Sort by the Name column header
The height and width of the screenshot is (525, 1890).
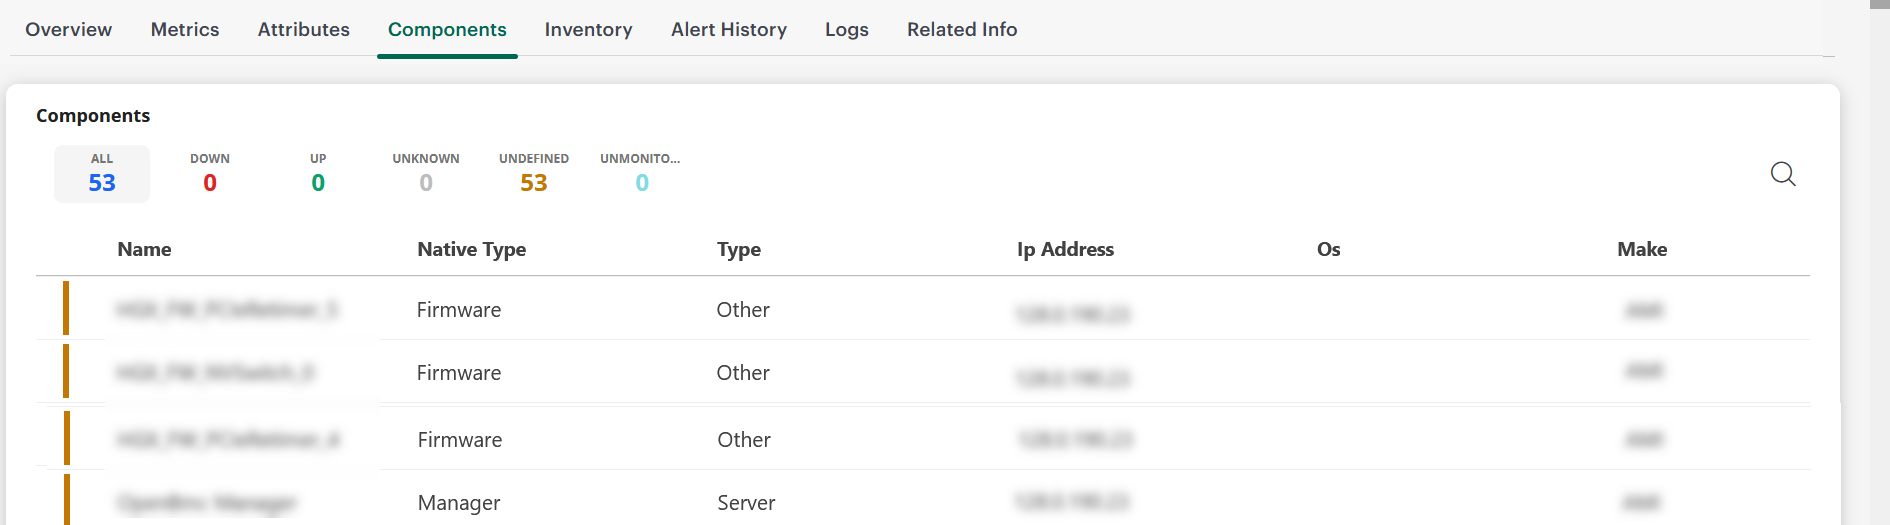coord(144,249)
